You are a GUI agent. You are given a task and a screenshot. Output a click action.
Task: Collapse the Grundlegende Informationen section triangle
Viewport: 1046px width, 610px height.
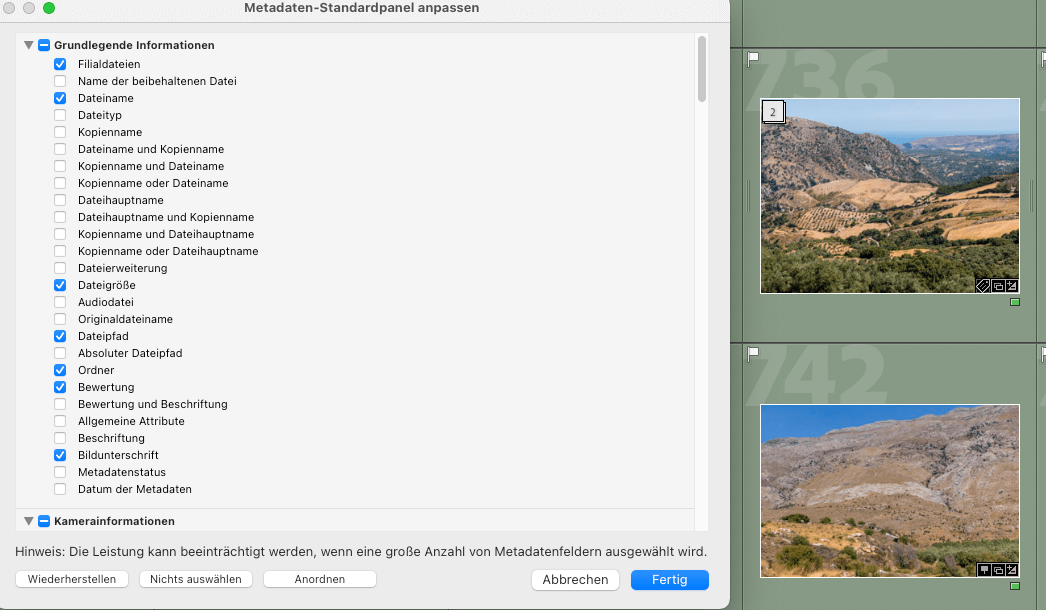29,45
